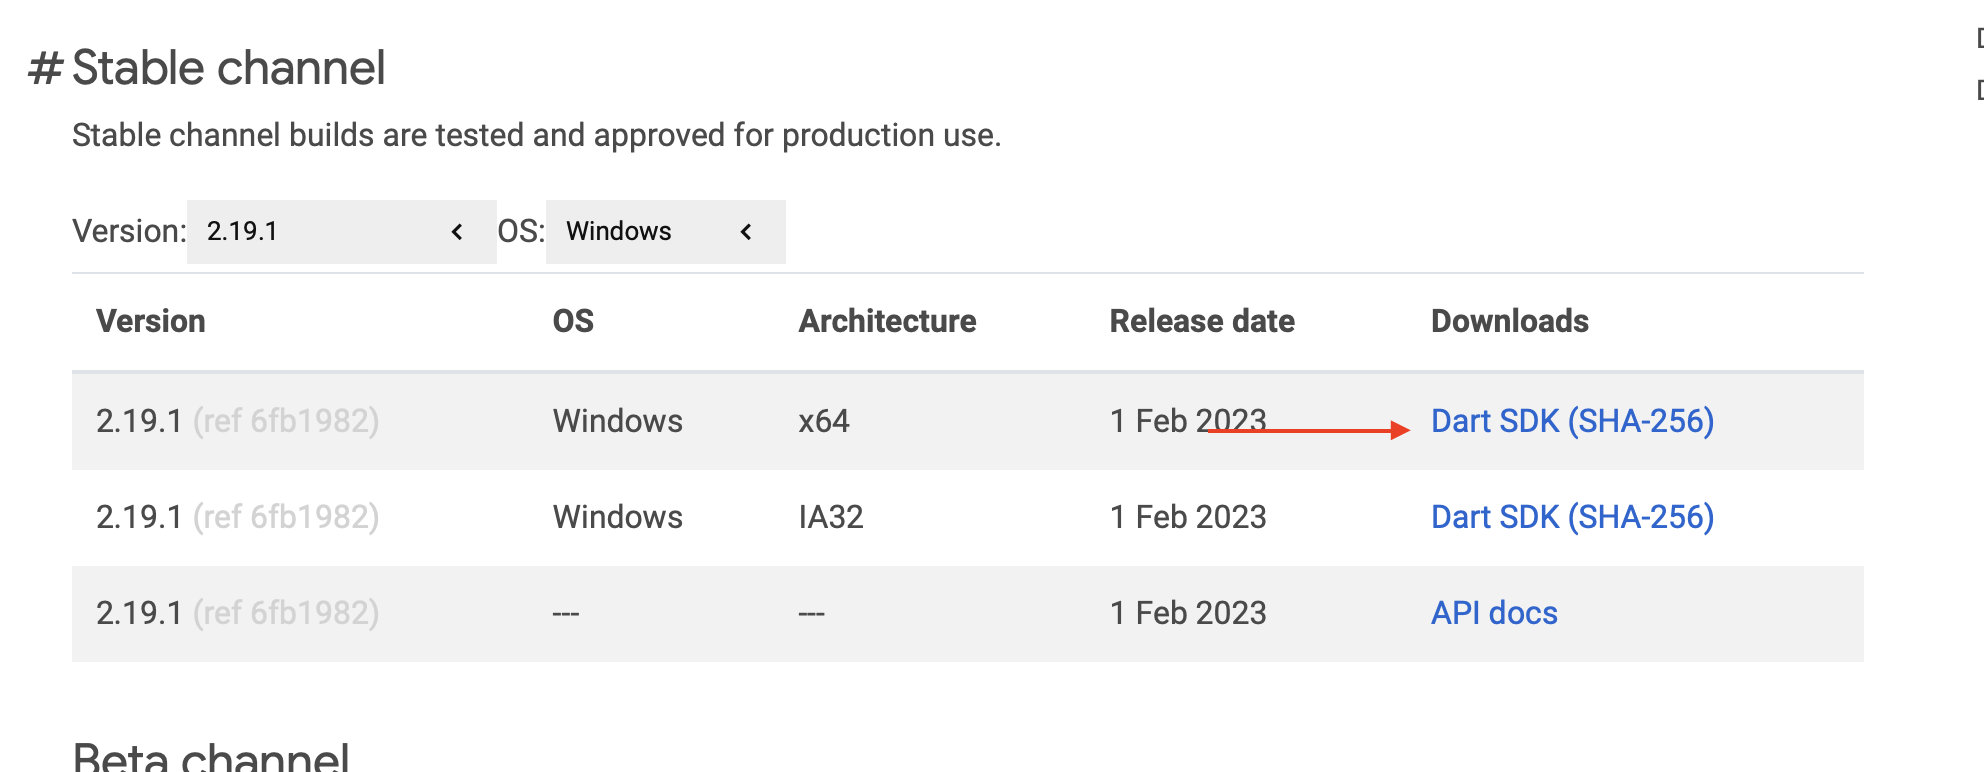Select the Architecture column header
Image resolution: width=1984 pixels, height=772 pixels.
(x=887, y=321)
